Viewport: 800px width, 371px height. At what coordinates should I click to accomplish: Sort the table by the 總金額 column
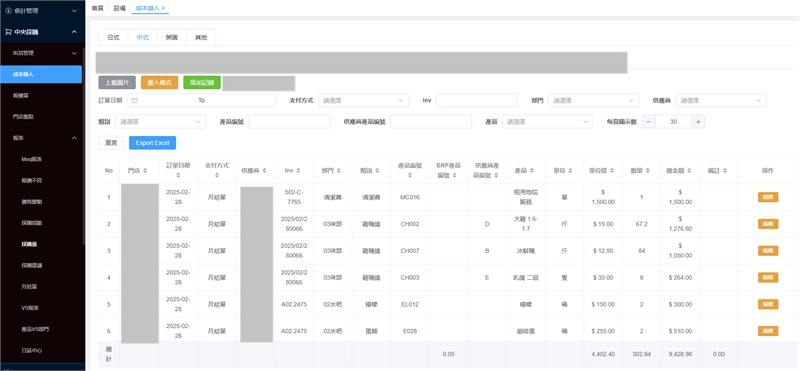[x=689, y=170]
